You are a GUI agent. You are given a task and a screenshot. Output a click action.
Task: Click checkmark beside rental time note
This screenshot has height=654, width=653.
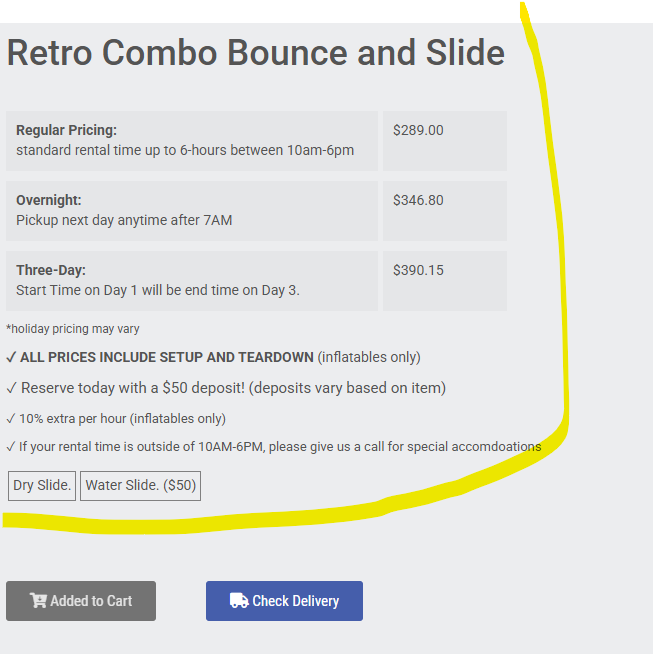(11, 447)
